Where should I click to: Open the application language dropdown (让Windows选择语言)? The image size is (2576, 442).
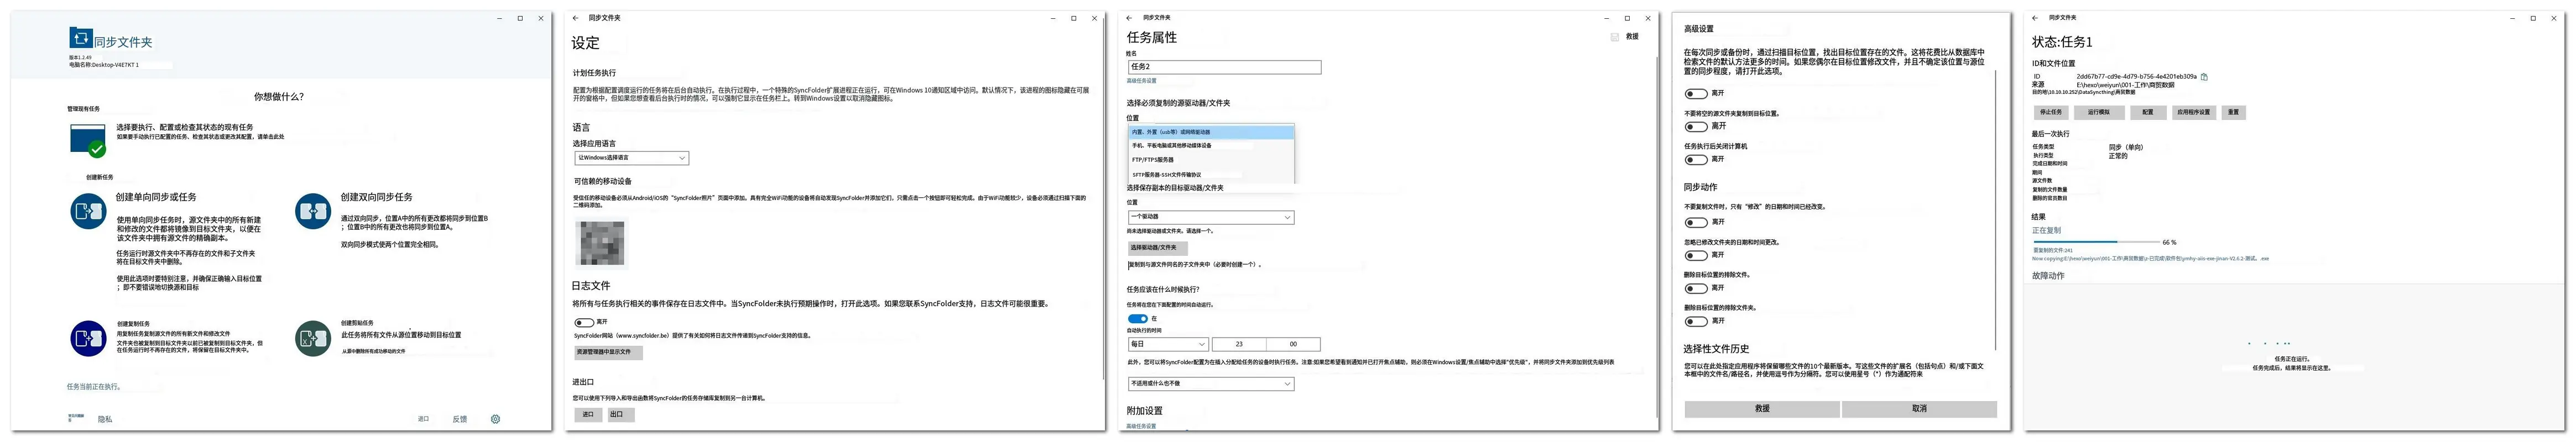631,158
